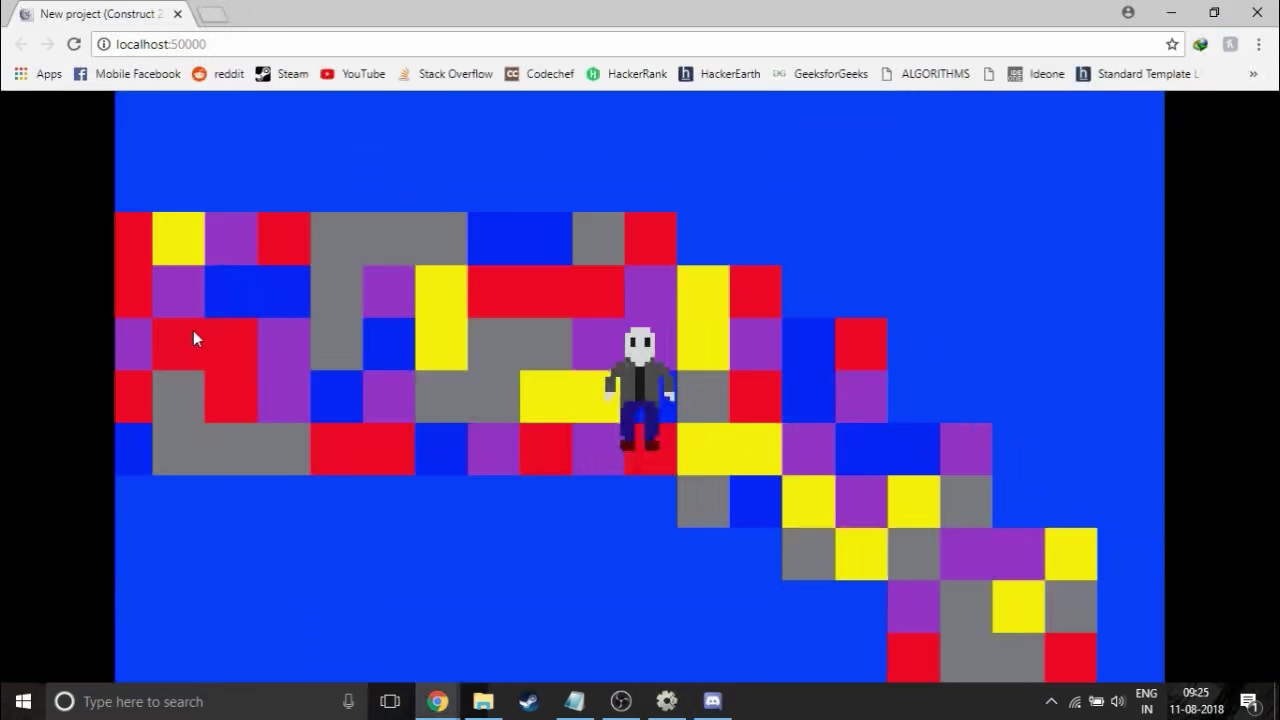The width and height of the screenshot is (1280, 720).
Task: Open the Codechef bookmark
Action: 539,74
